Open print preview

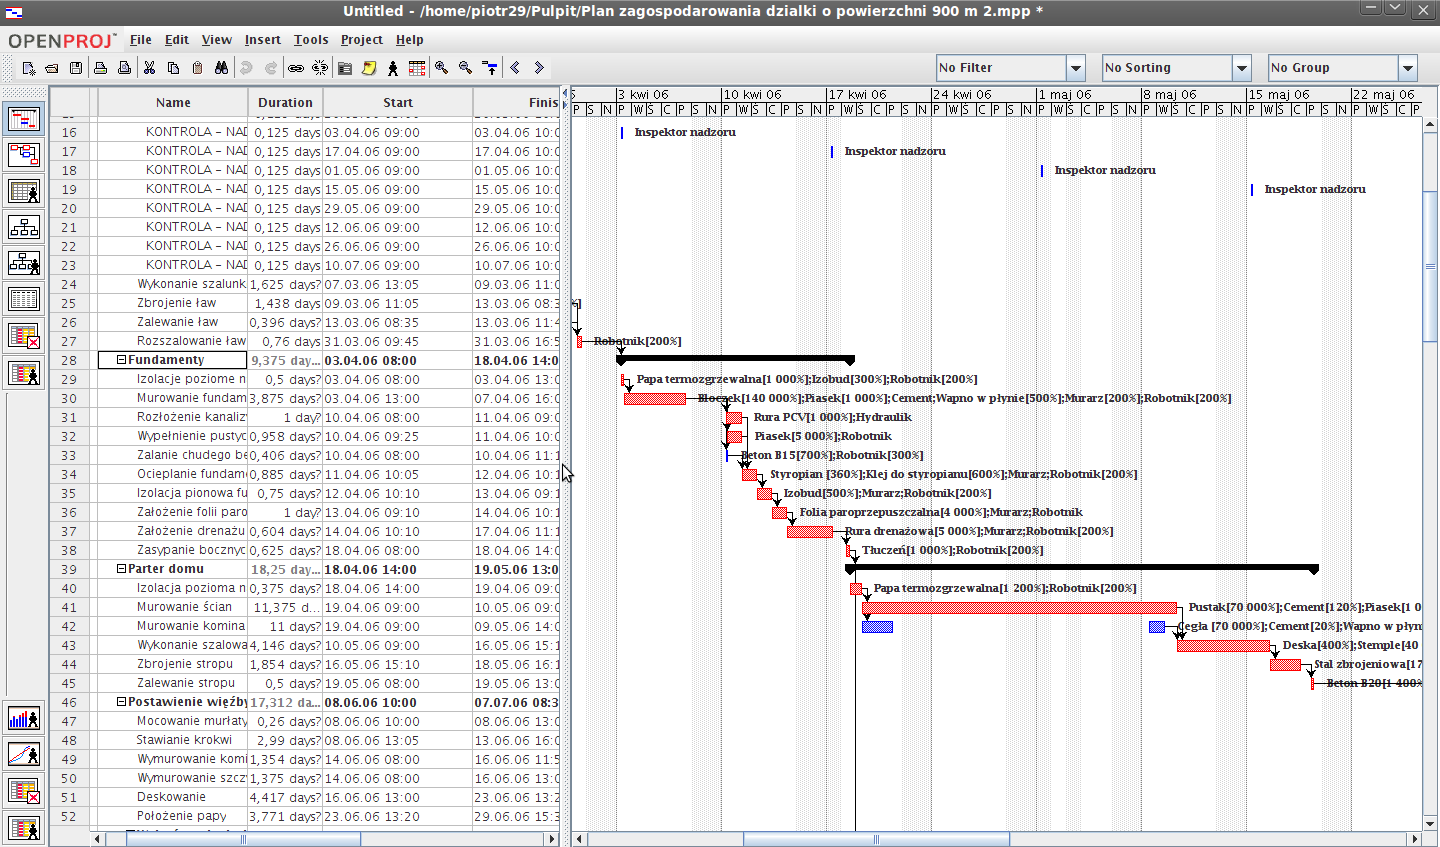click(x=124, y=68)
